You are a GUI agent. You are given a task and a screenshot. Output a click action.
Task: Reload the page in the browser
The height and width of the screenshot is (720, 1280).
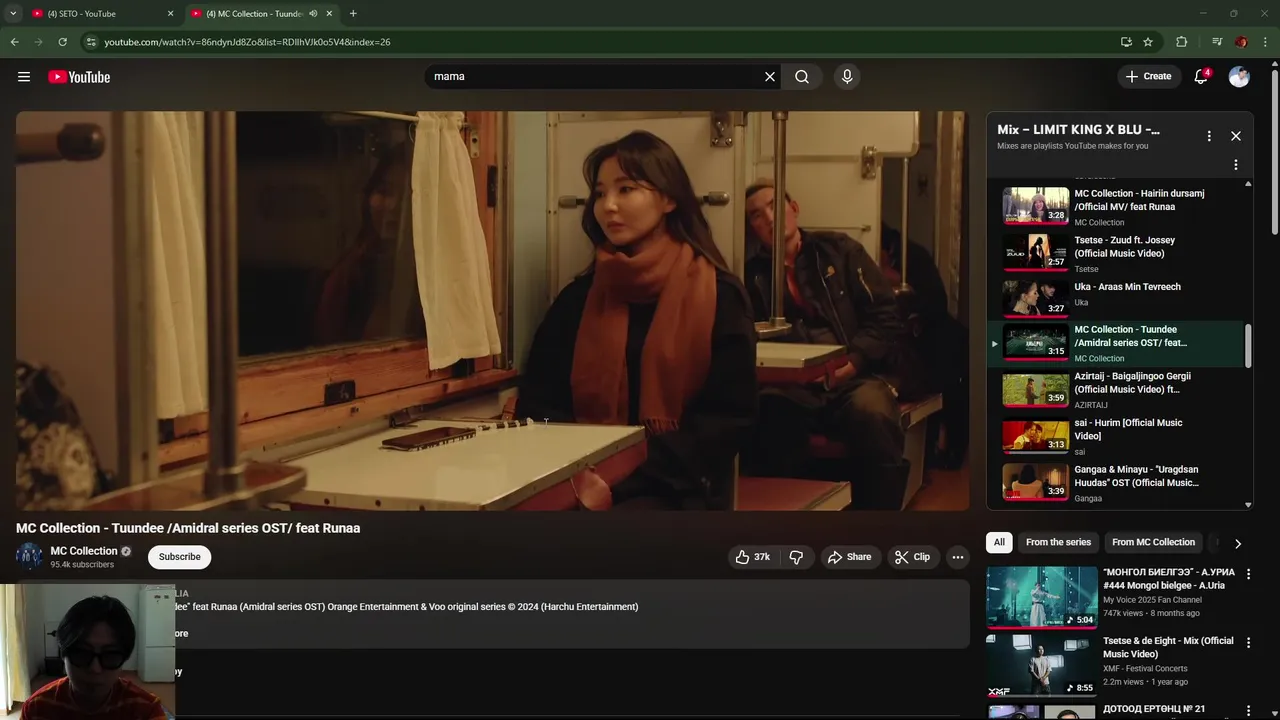click(62, 42)
